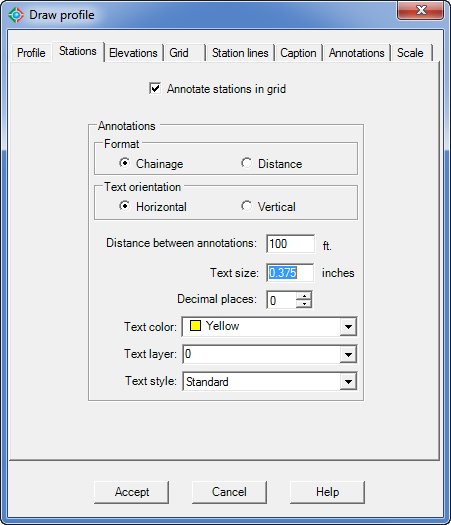Close the Draw profile dialog

(421, 10)
